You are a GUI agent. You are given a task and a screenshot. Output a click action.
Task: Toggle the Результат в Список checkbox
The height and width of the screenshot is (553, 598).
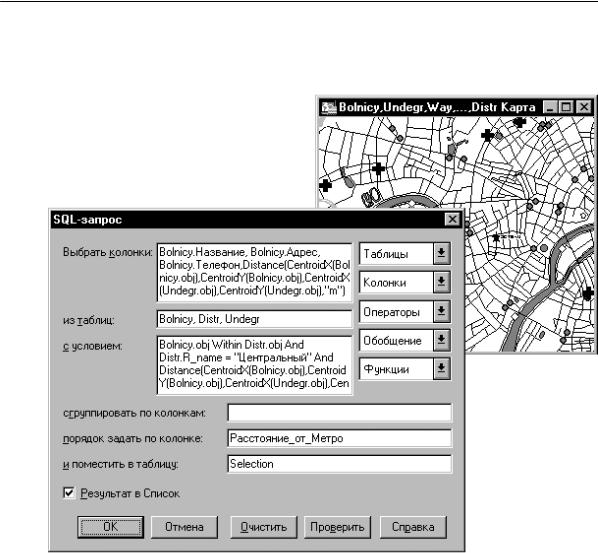coord(69,493)
